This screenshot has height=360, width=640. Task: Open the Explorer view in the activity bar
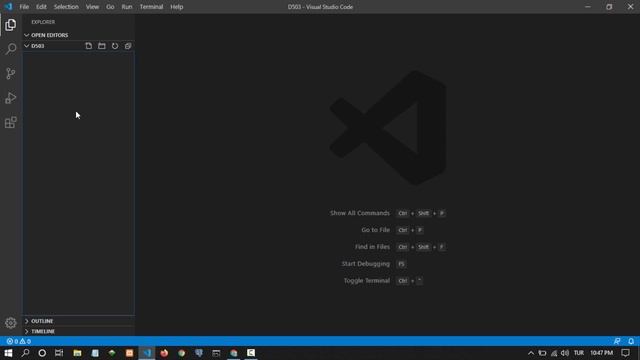[x=11, y=25]
